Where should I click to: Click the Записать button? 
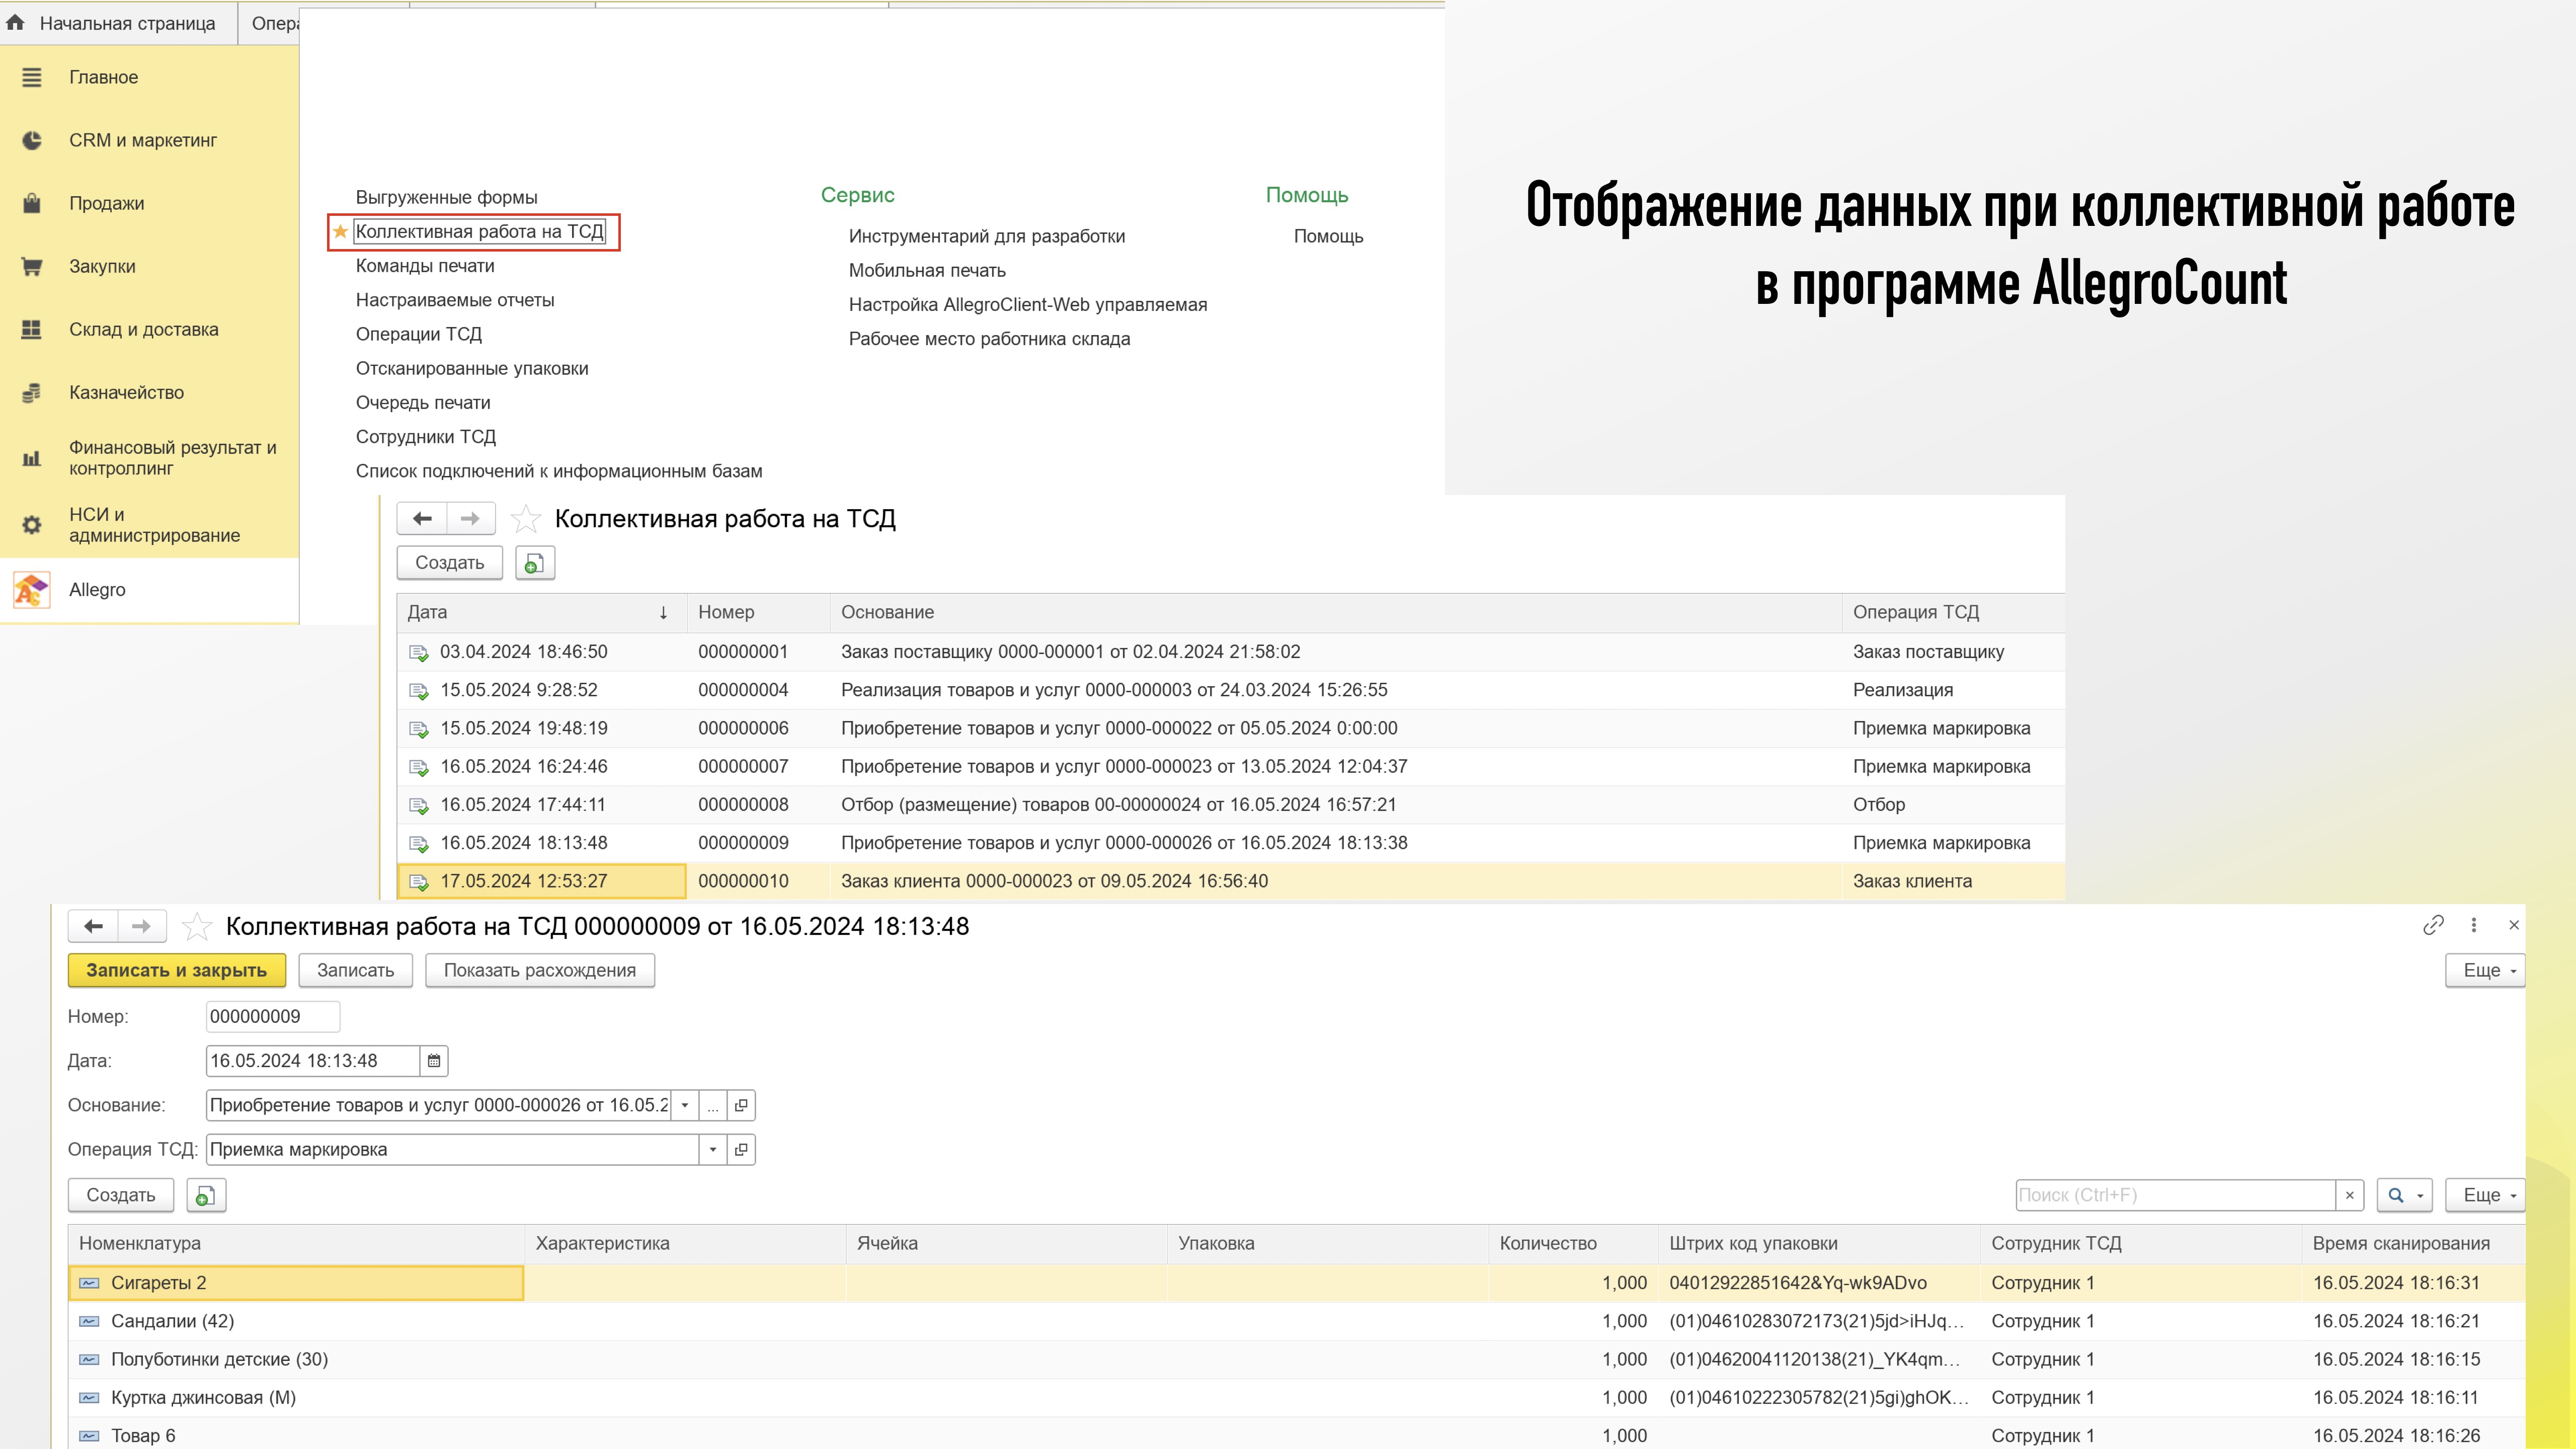pos(356,970)
